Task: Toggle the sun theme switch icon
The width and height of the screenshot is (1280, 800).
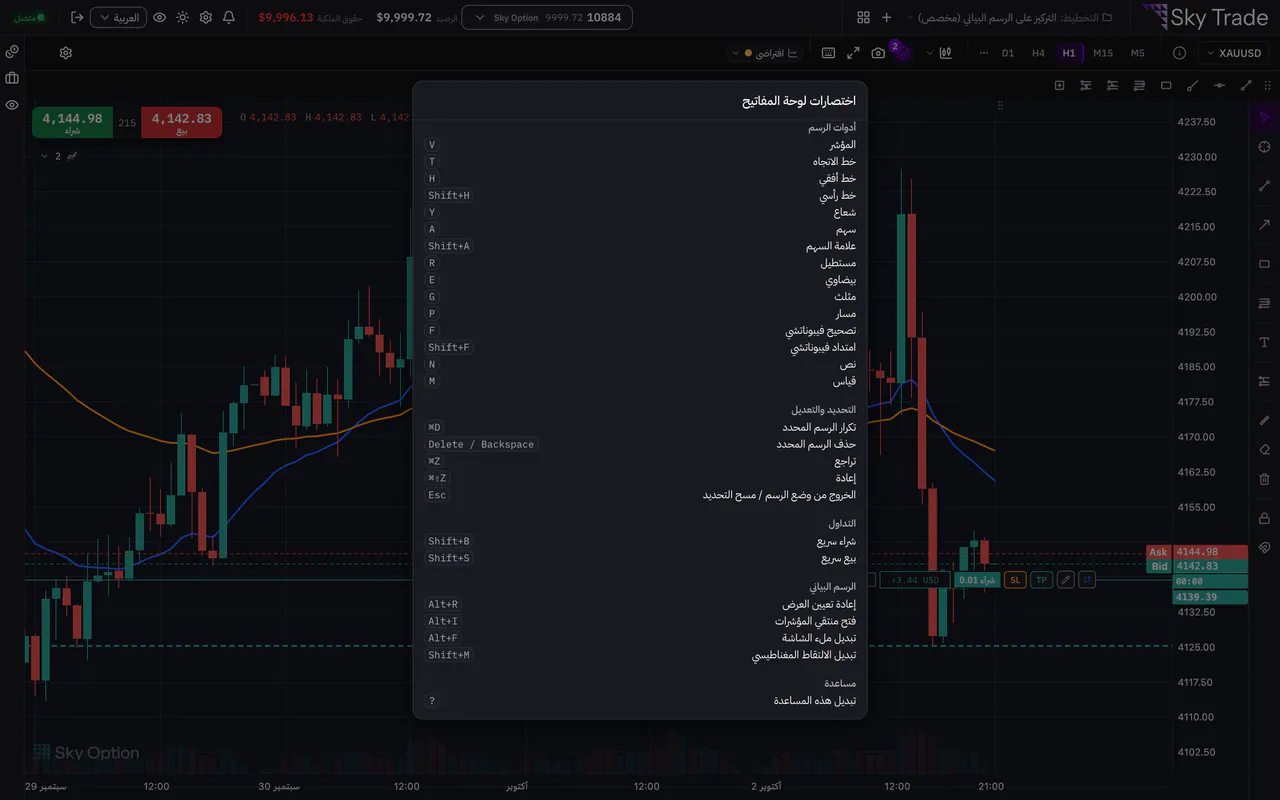Action: (x=182, y=18)
